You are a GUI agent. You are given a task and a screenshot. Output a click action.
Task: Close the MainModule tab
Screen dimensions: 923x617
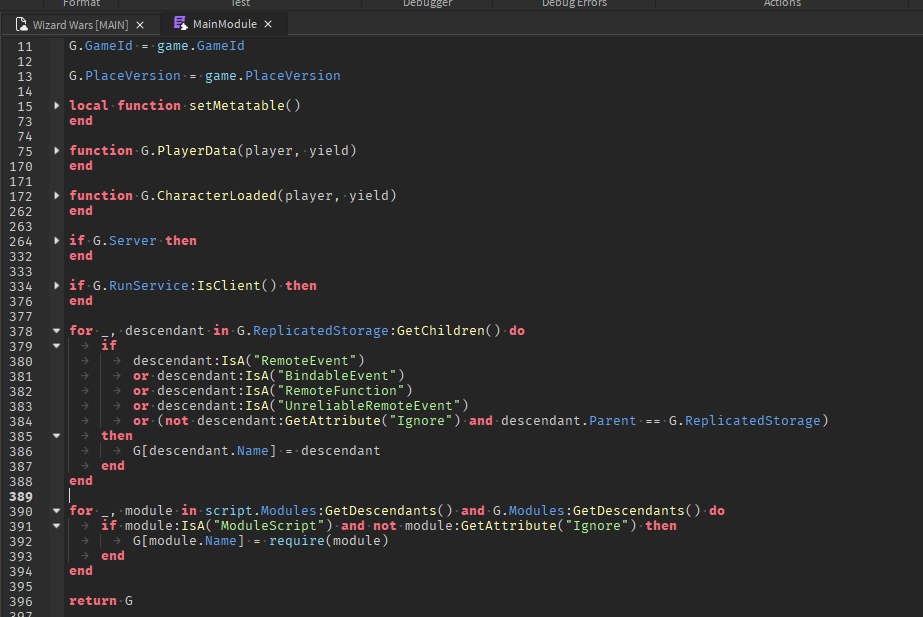click(266, 23)
